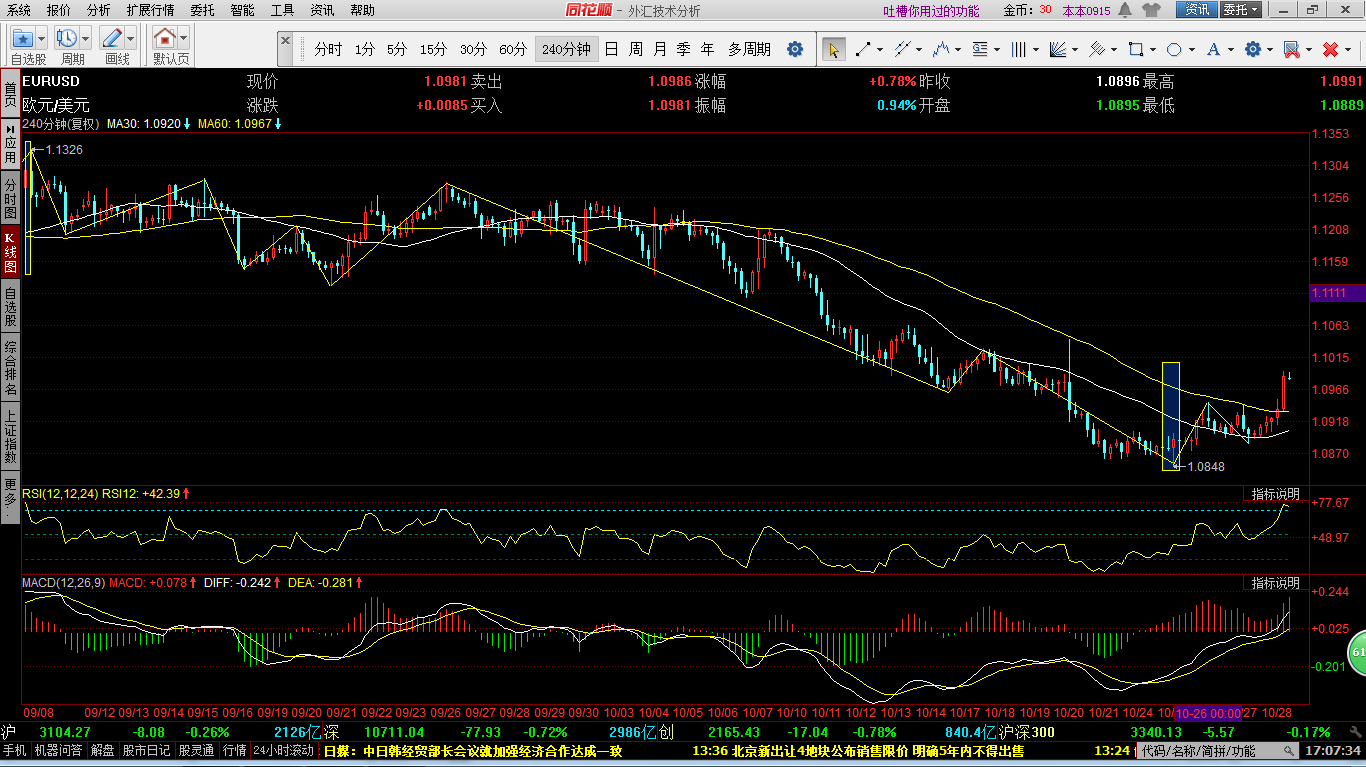The image size is (1366, 767).
Task: Switch to 多周期 view
Action: point(749,49)
